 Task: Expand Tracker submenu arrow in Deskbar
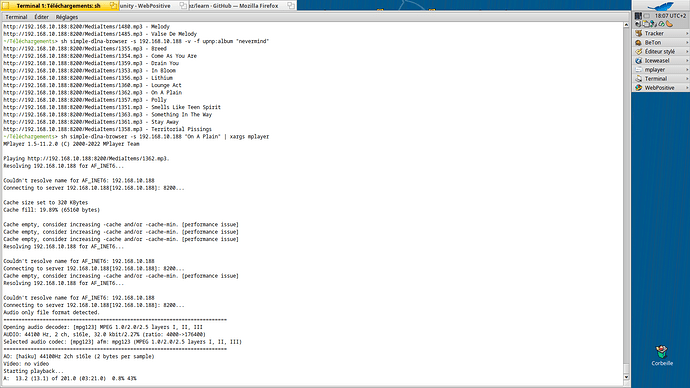686,33
